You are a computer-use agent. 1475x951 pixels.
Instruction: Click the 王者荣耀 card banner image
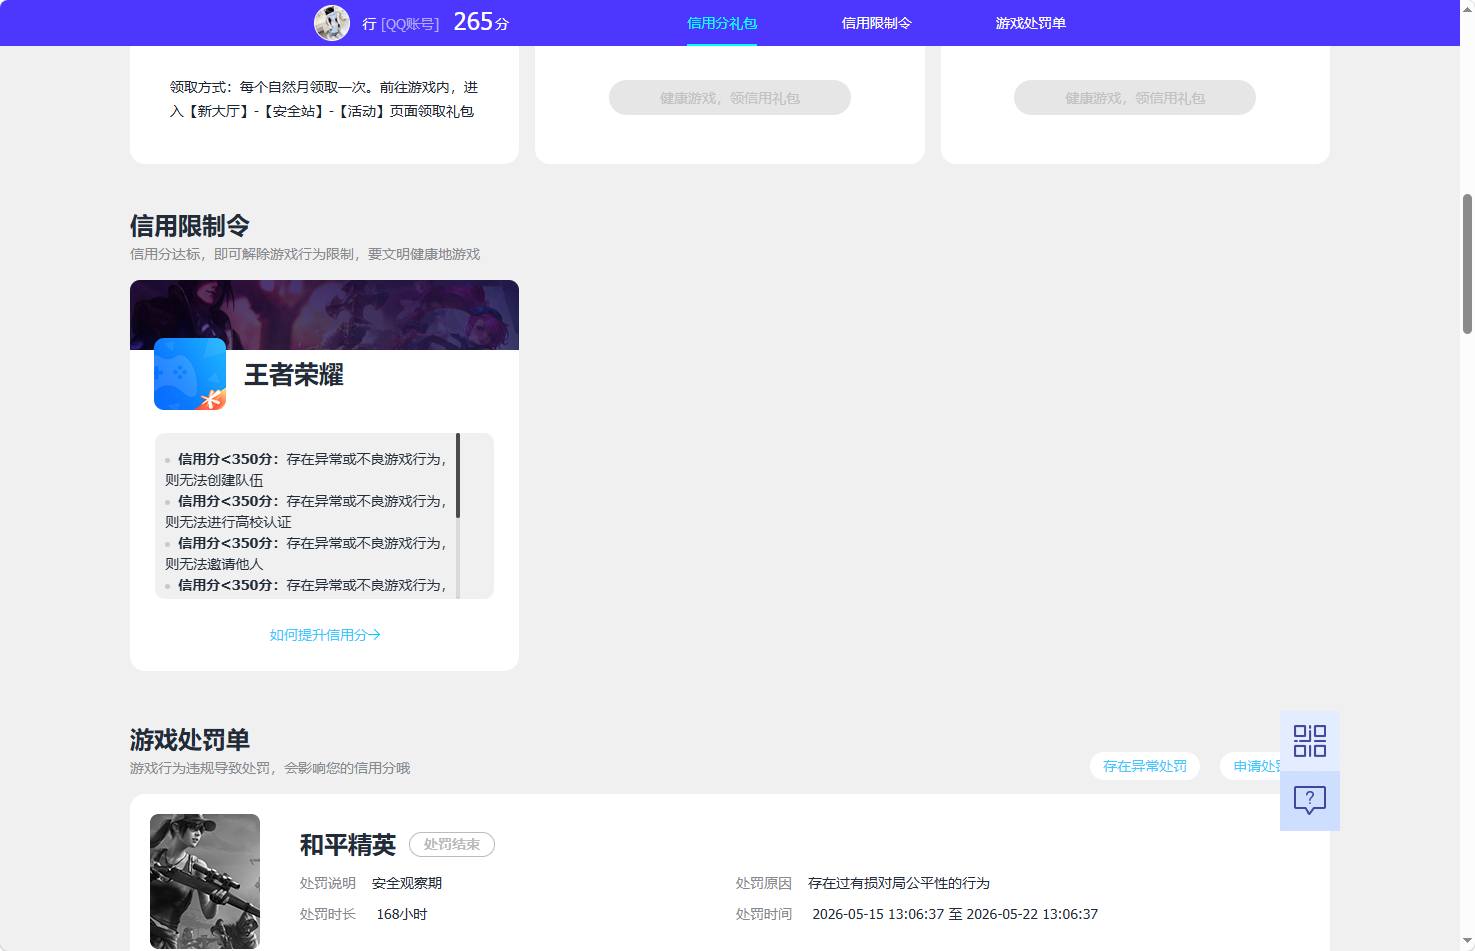click(x=324, y=315)
